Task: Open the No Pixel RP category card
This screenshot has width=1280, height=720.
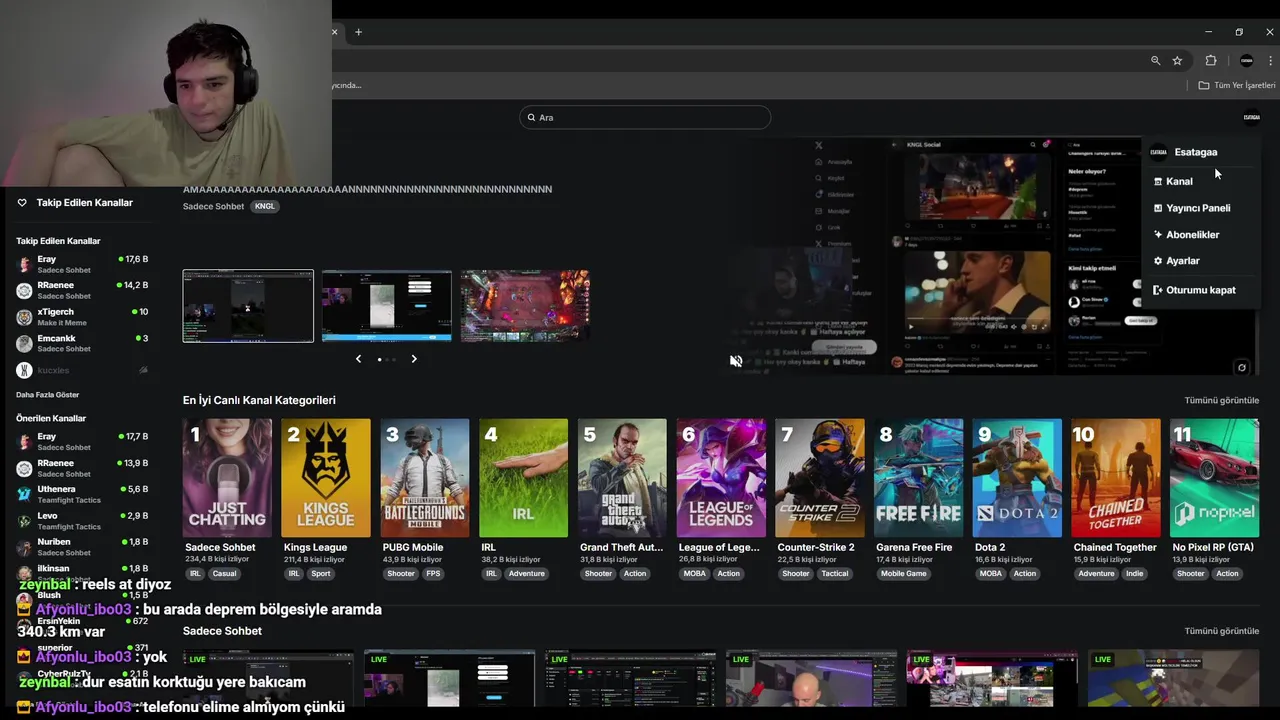Action: 1214,478
